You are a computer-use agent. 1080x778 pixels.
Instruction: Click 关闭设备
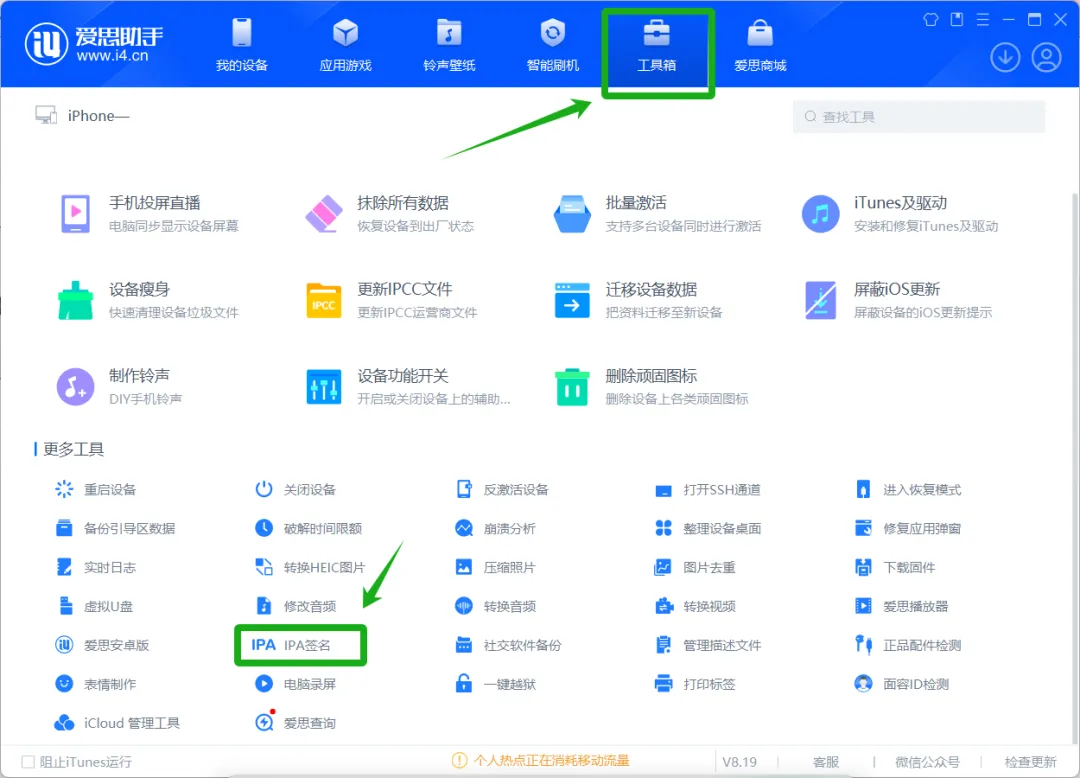pos(295,490)
